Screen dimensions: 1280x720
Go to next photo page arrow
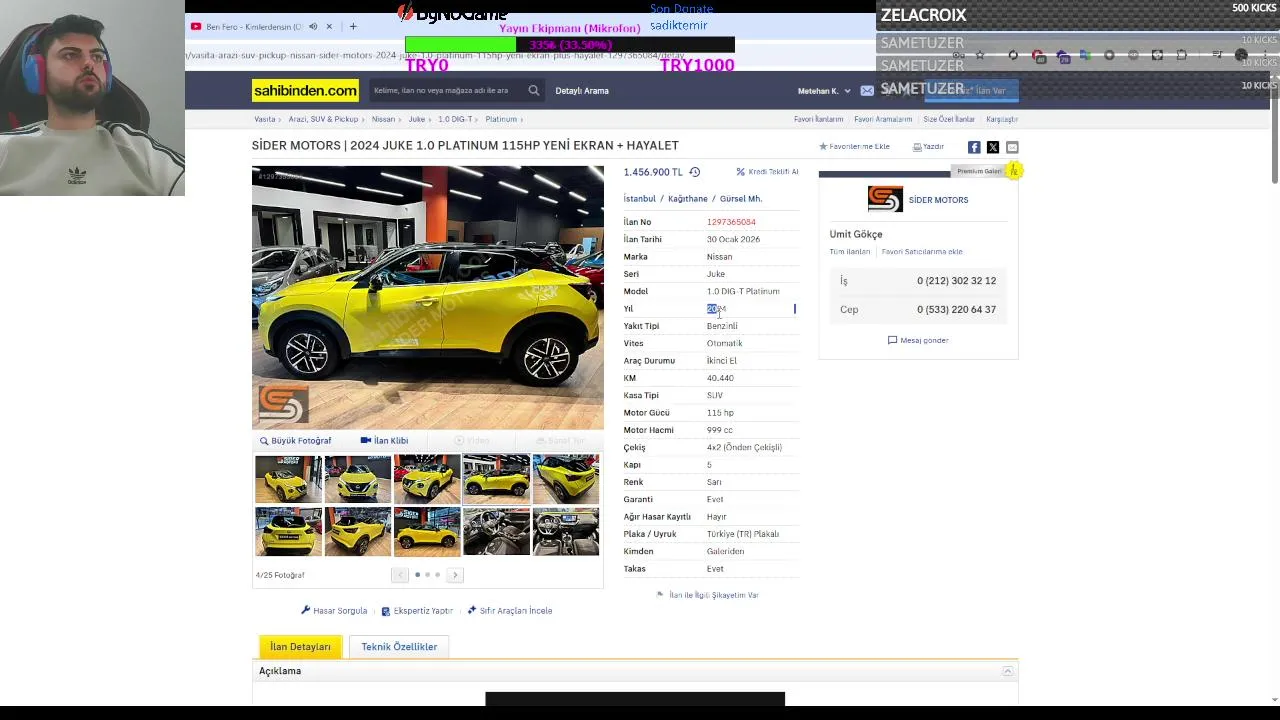coord(455,575)
